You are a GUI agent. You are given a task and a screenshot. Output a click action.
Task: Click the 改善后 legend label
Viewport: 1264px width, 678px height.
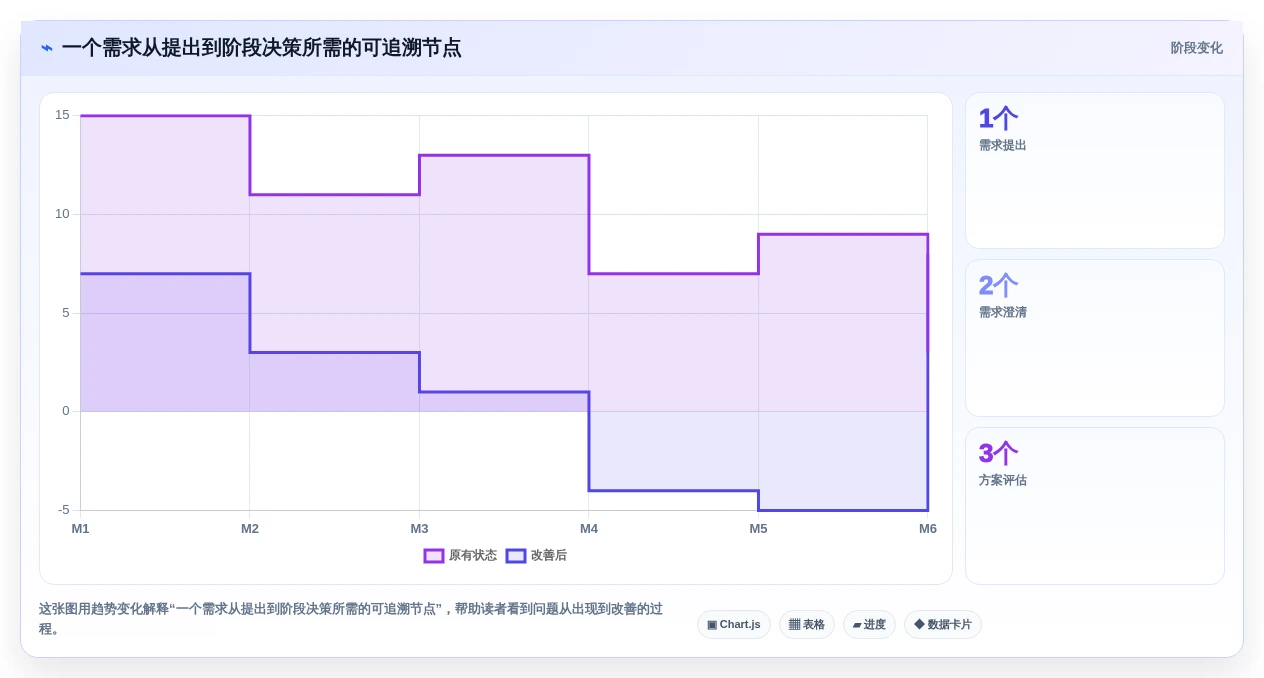click(x=549, y=556)
